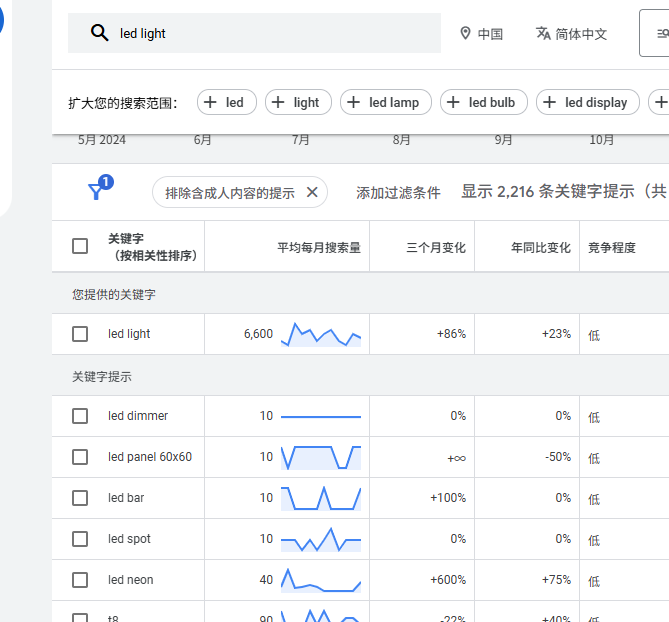Click the +600% change for led neon
The height and width of the screenshot is (622, 669).
448,579
